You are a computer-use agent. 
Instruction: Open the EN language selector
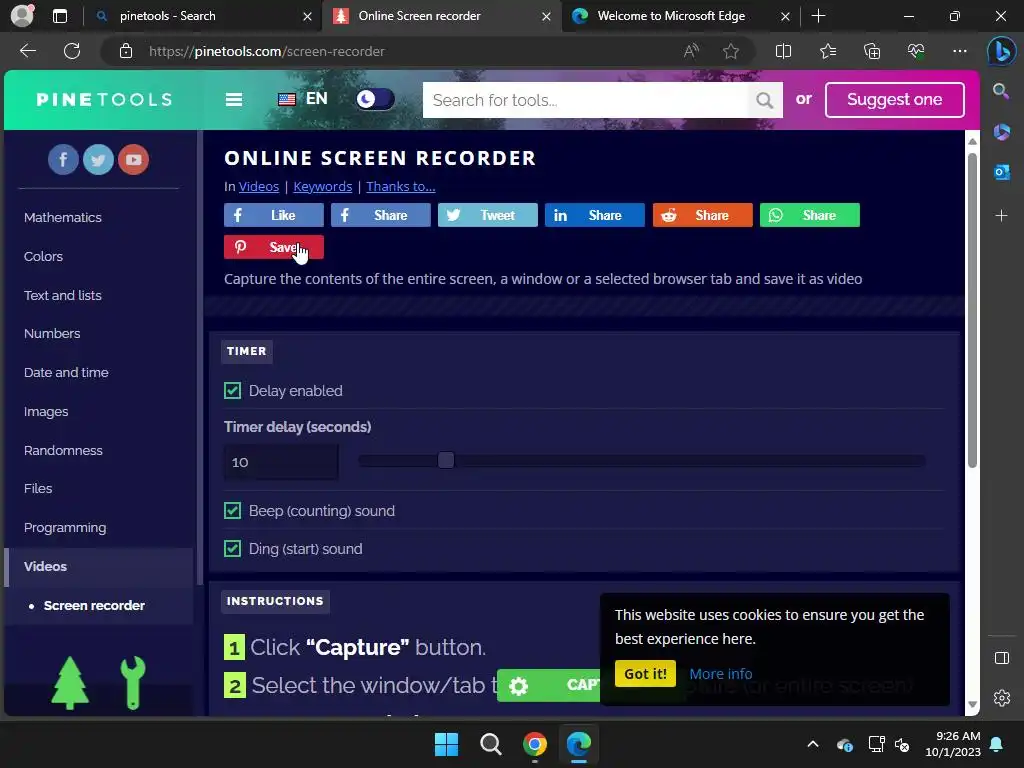click(x=302, y=99)
